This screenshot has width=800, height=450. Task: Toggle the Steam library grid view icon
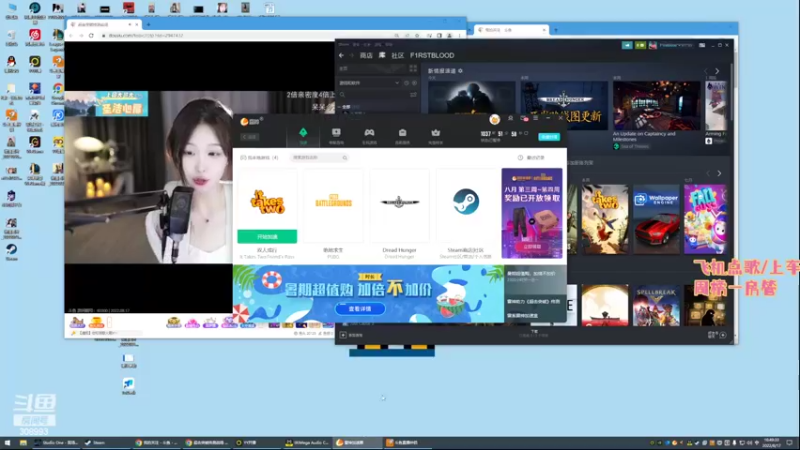coord(413,68)
